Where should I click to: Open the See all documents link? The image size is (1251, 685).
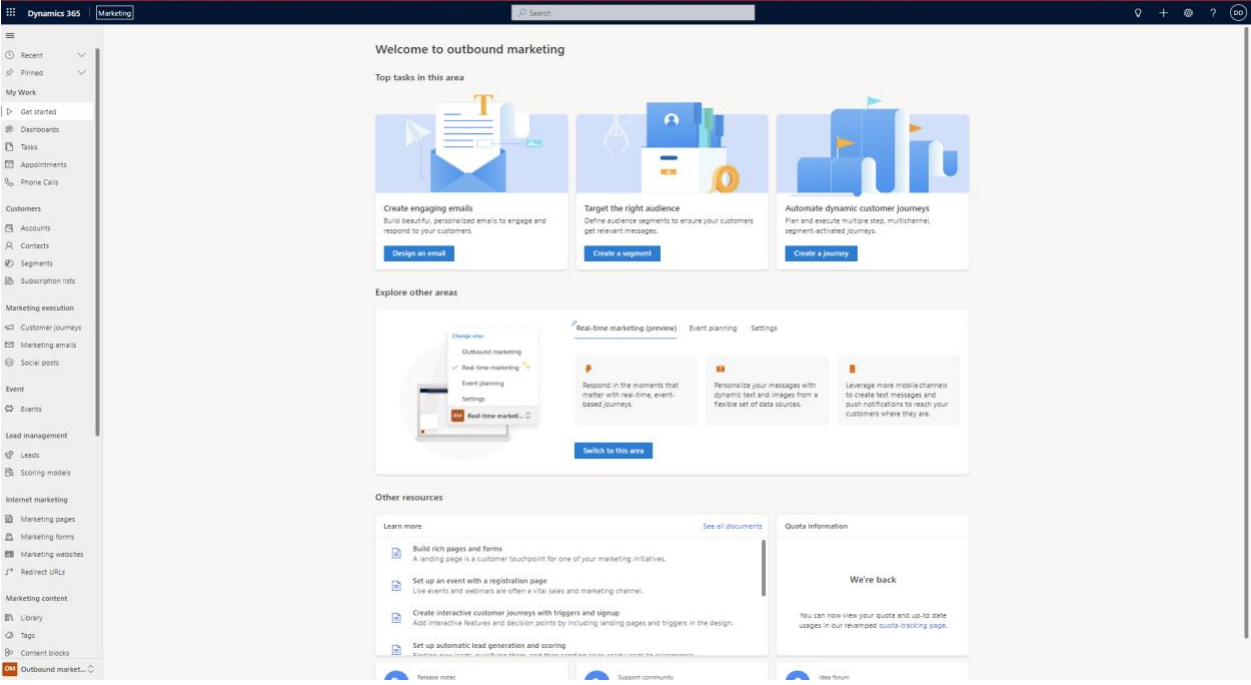pyautogui.click(x=731, y=526)
